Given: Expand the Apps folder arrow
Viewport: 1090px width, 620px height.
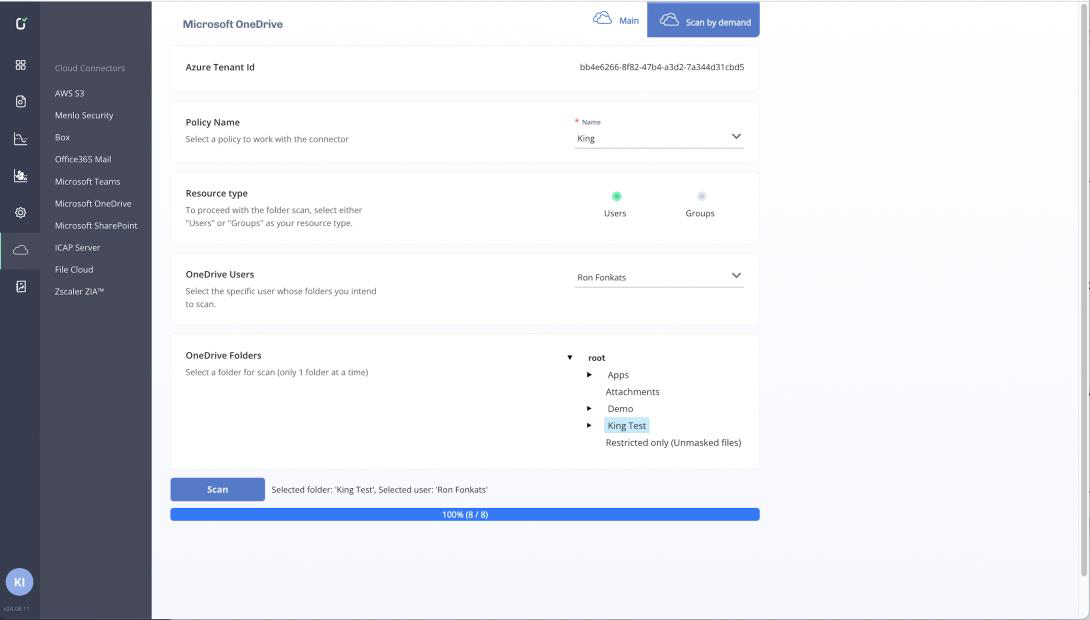Looking at the screenshot, I should (x=589, y=375).
